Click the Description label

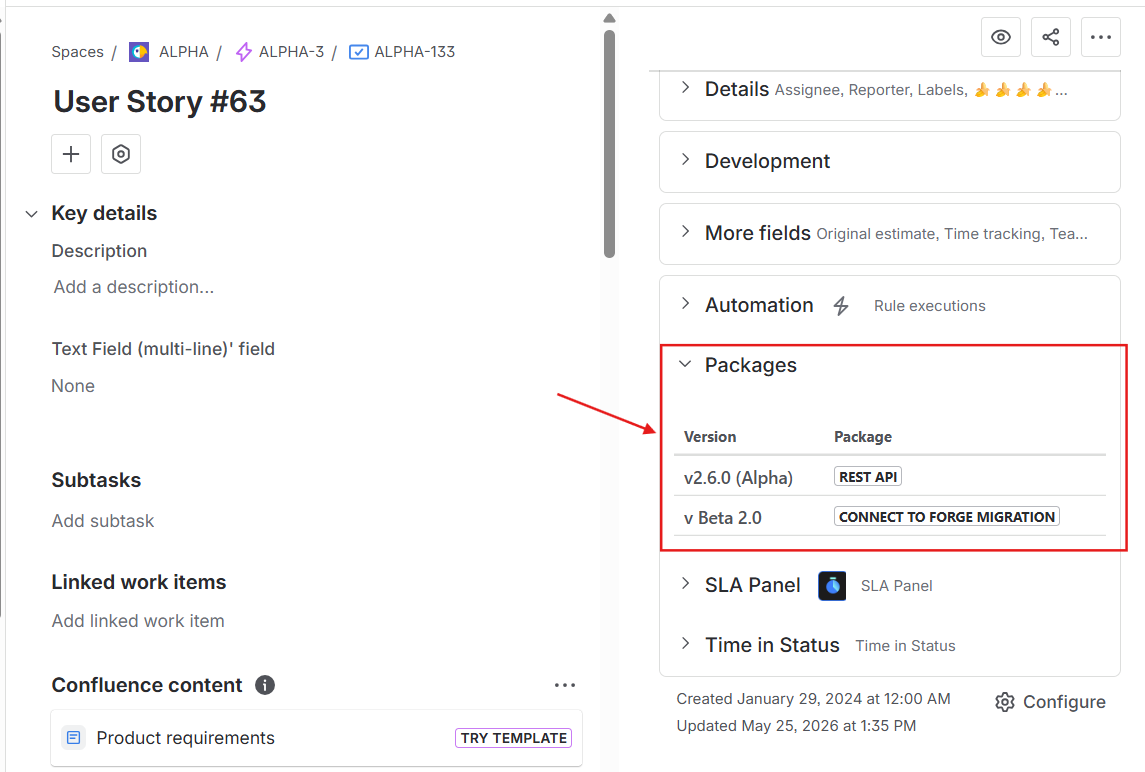pos(99,251)
